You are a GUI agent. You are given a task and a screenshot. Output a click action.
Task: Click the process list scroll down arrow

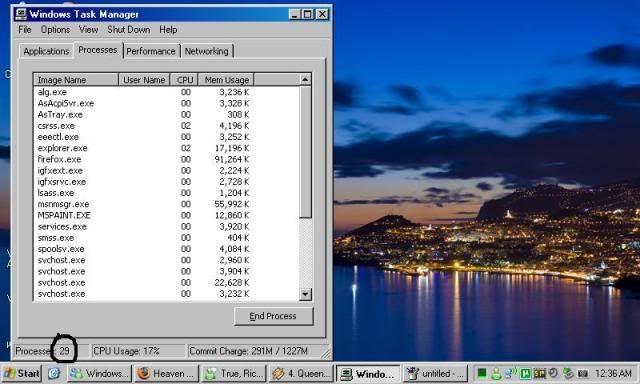[x=305, y=294]
